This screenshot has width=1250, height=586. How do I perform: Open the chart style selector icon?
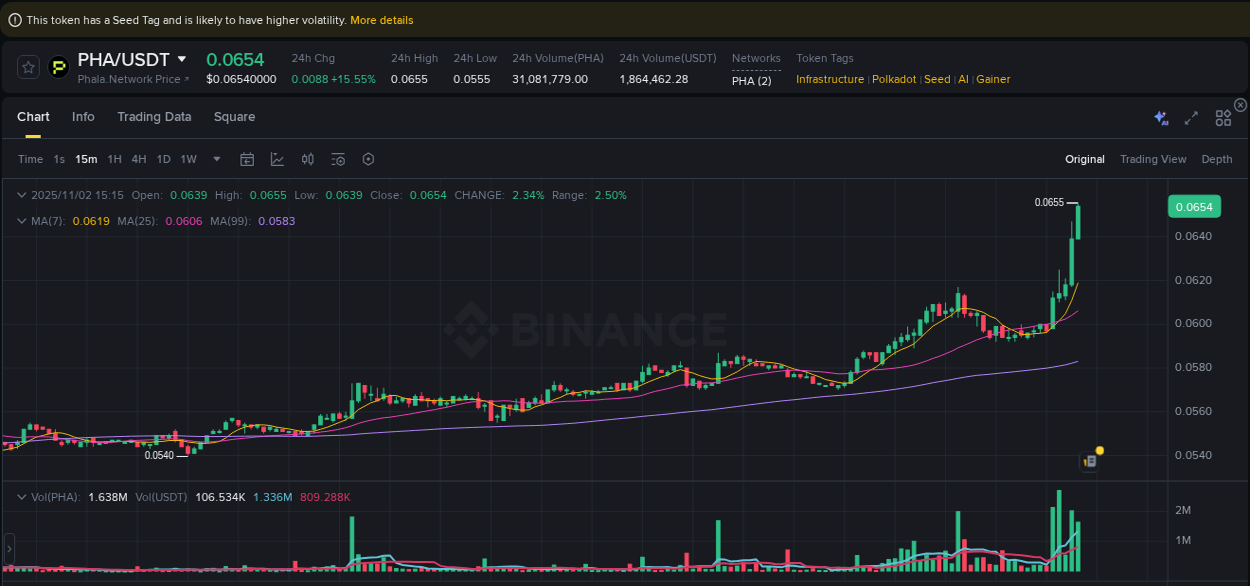[277, 159]
